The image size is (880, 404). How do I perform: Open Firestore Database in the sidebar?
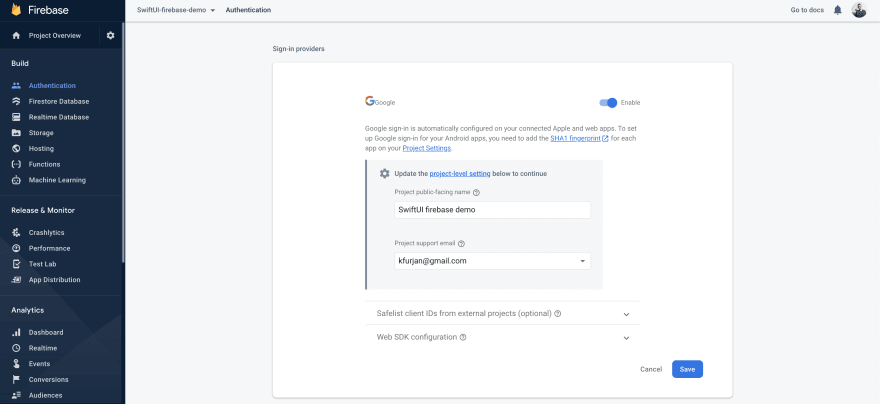point(61,102)
